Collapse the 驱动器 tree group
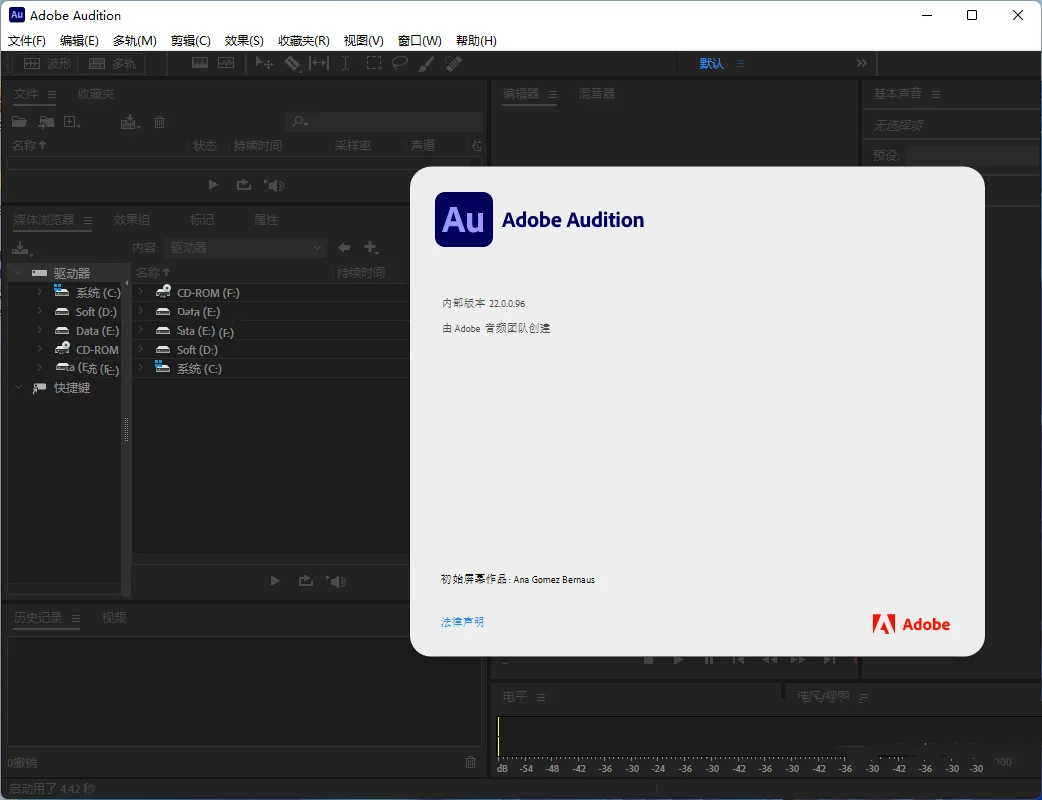Viewport: 1042px width, 800px height. click(x=18, y=273)
